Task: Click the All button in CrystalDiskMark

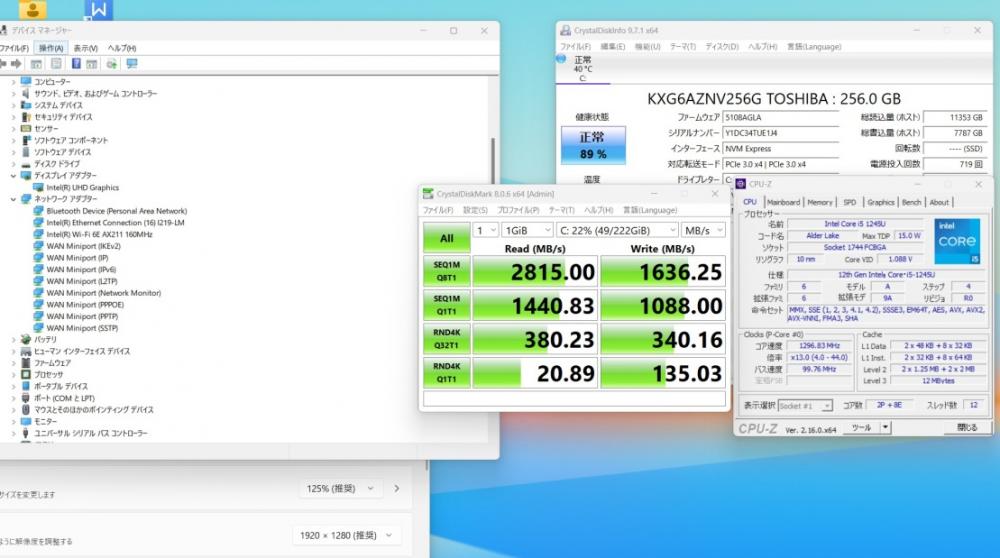Action: (446, 238)
